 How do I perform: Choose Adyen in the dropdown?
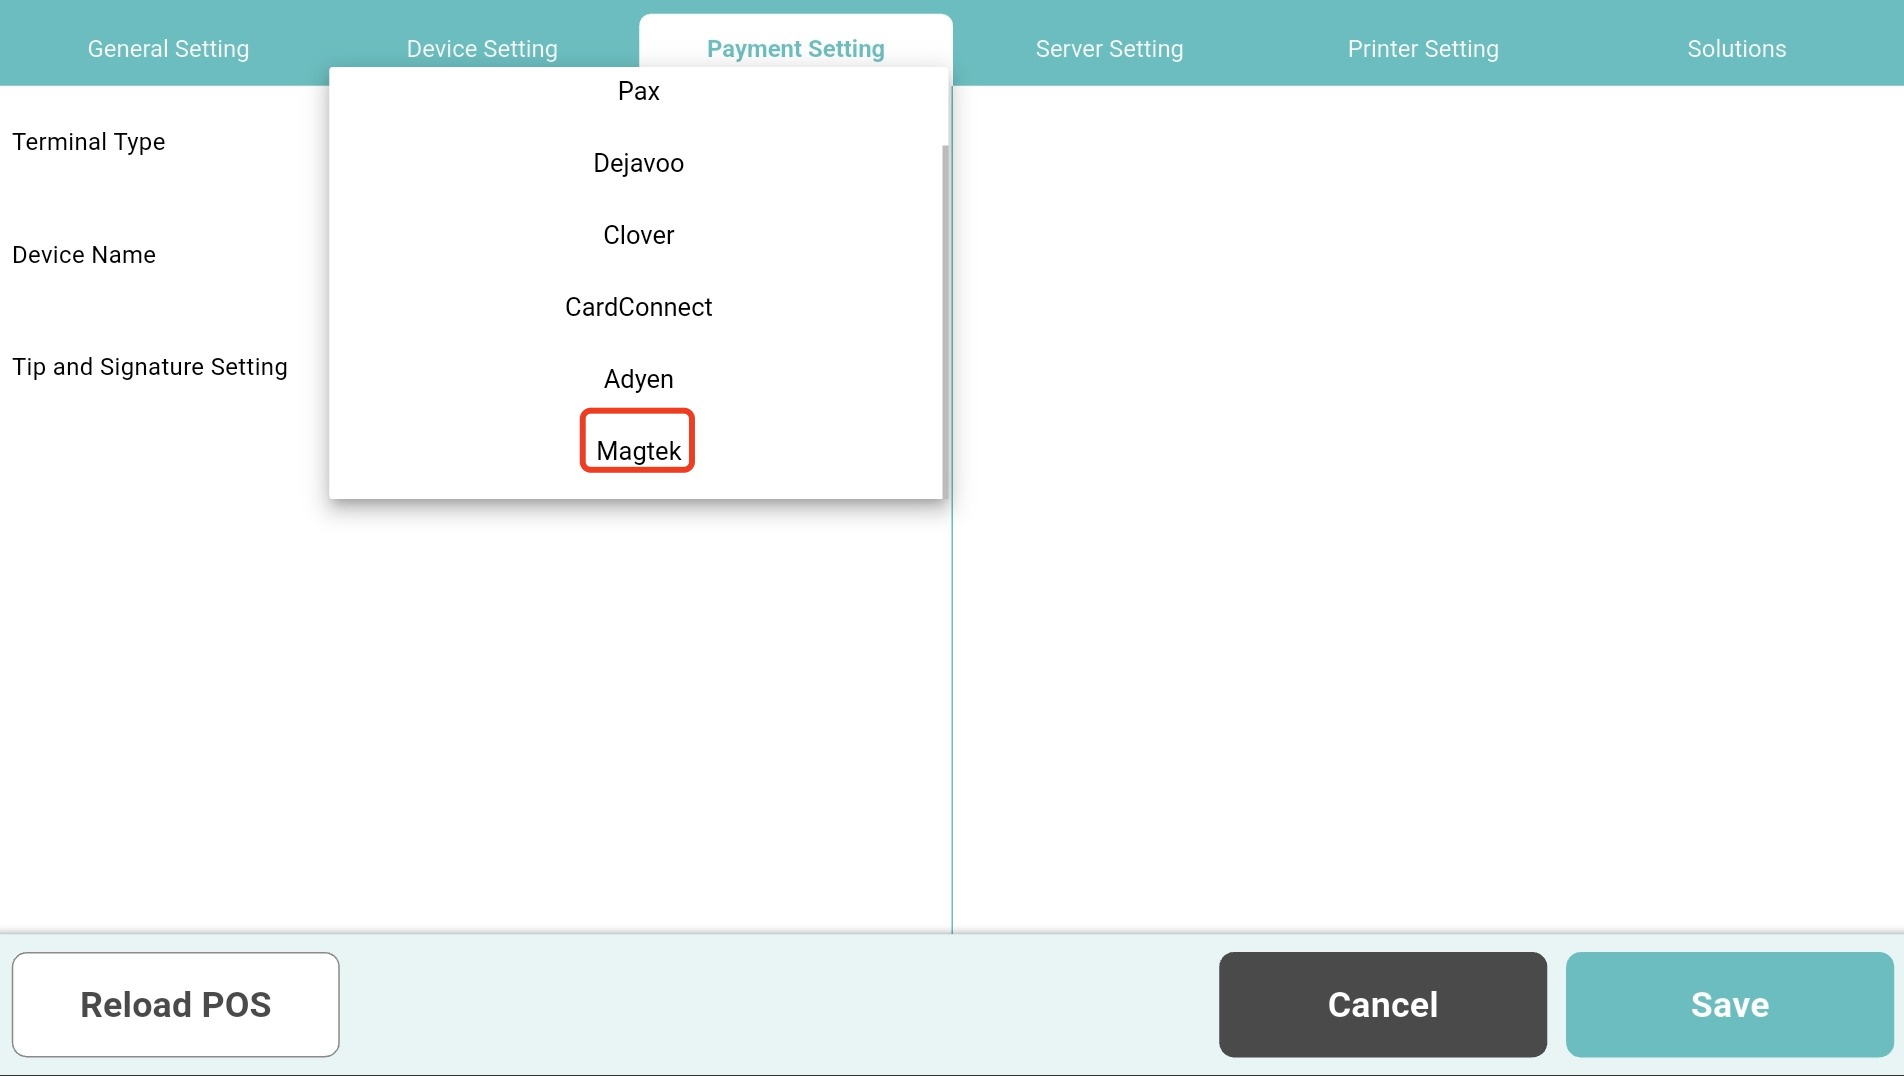pyautogui.click(x=638, y=379)
